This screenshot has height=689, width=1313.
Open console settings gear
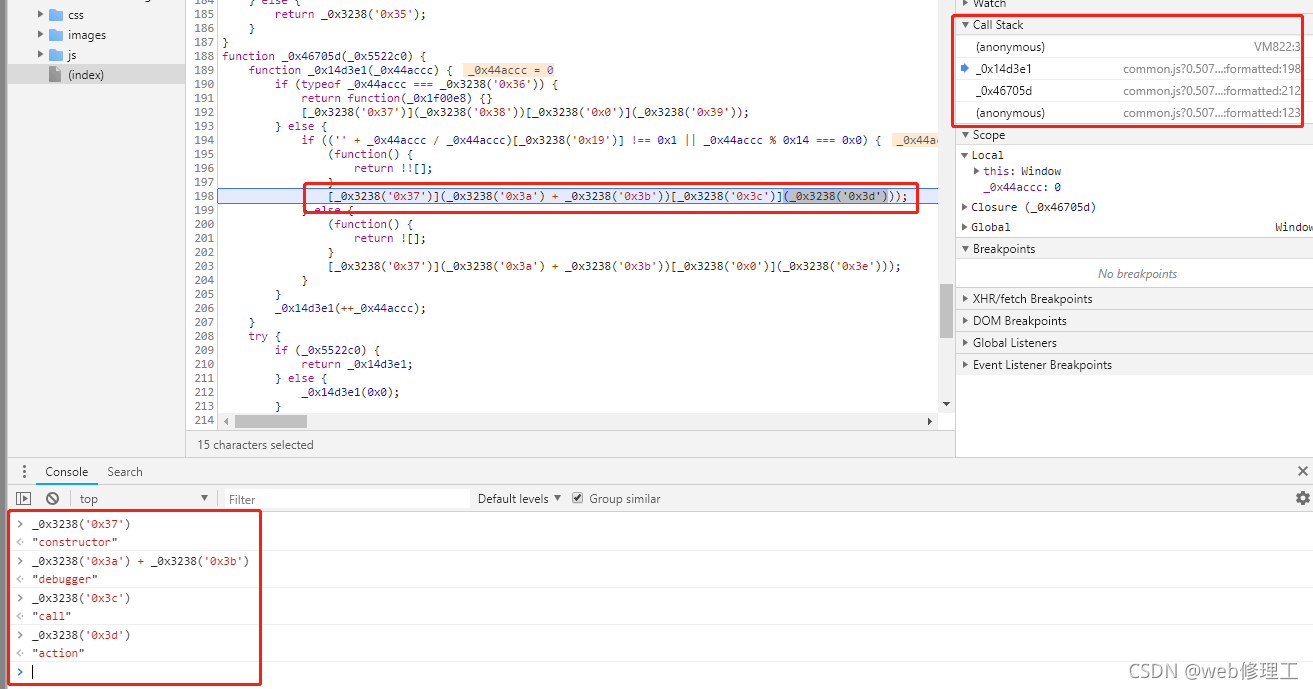pos(1302,498)
